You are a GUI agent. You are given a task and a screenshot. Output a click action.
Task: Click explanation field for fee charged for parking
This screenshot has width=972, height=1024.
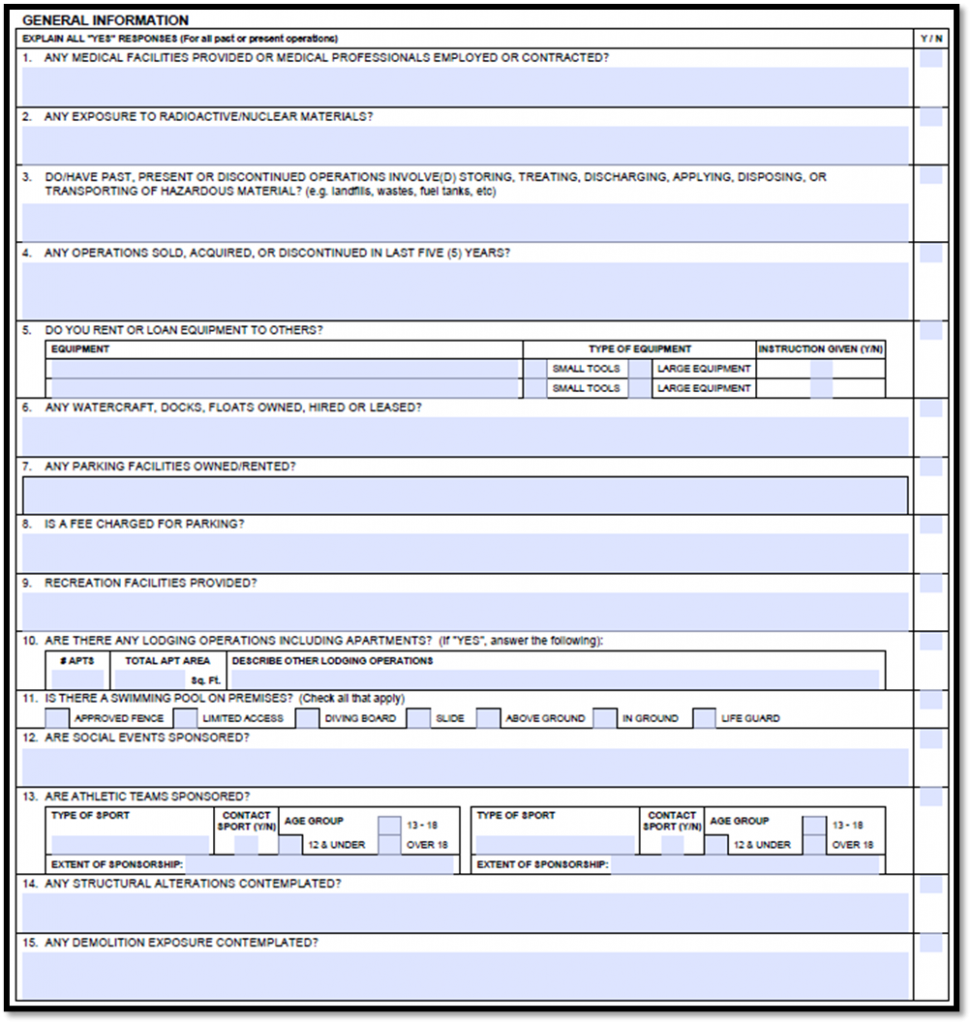pyautogui.click(x=465, y=553)
